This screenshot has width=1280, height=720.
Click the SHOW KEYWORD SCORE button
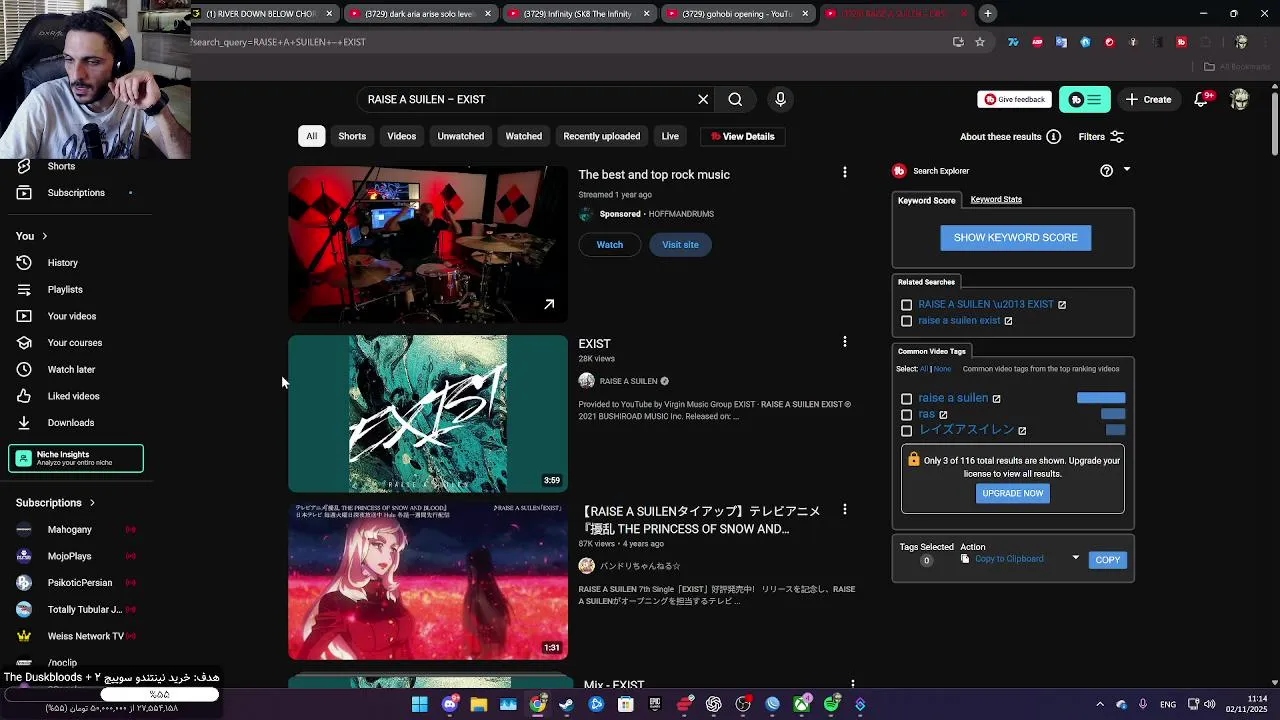[1016, 237]
